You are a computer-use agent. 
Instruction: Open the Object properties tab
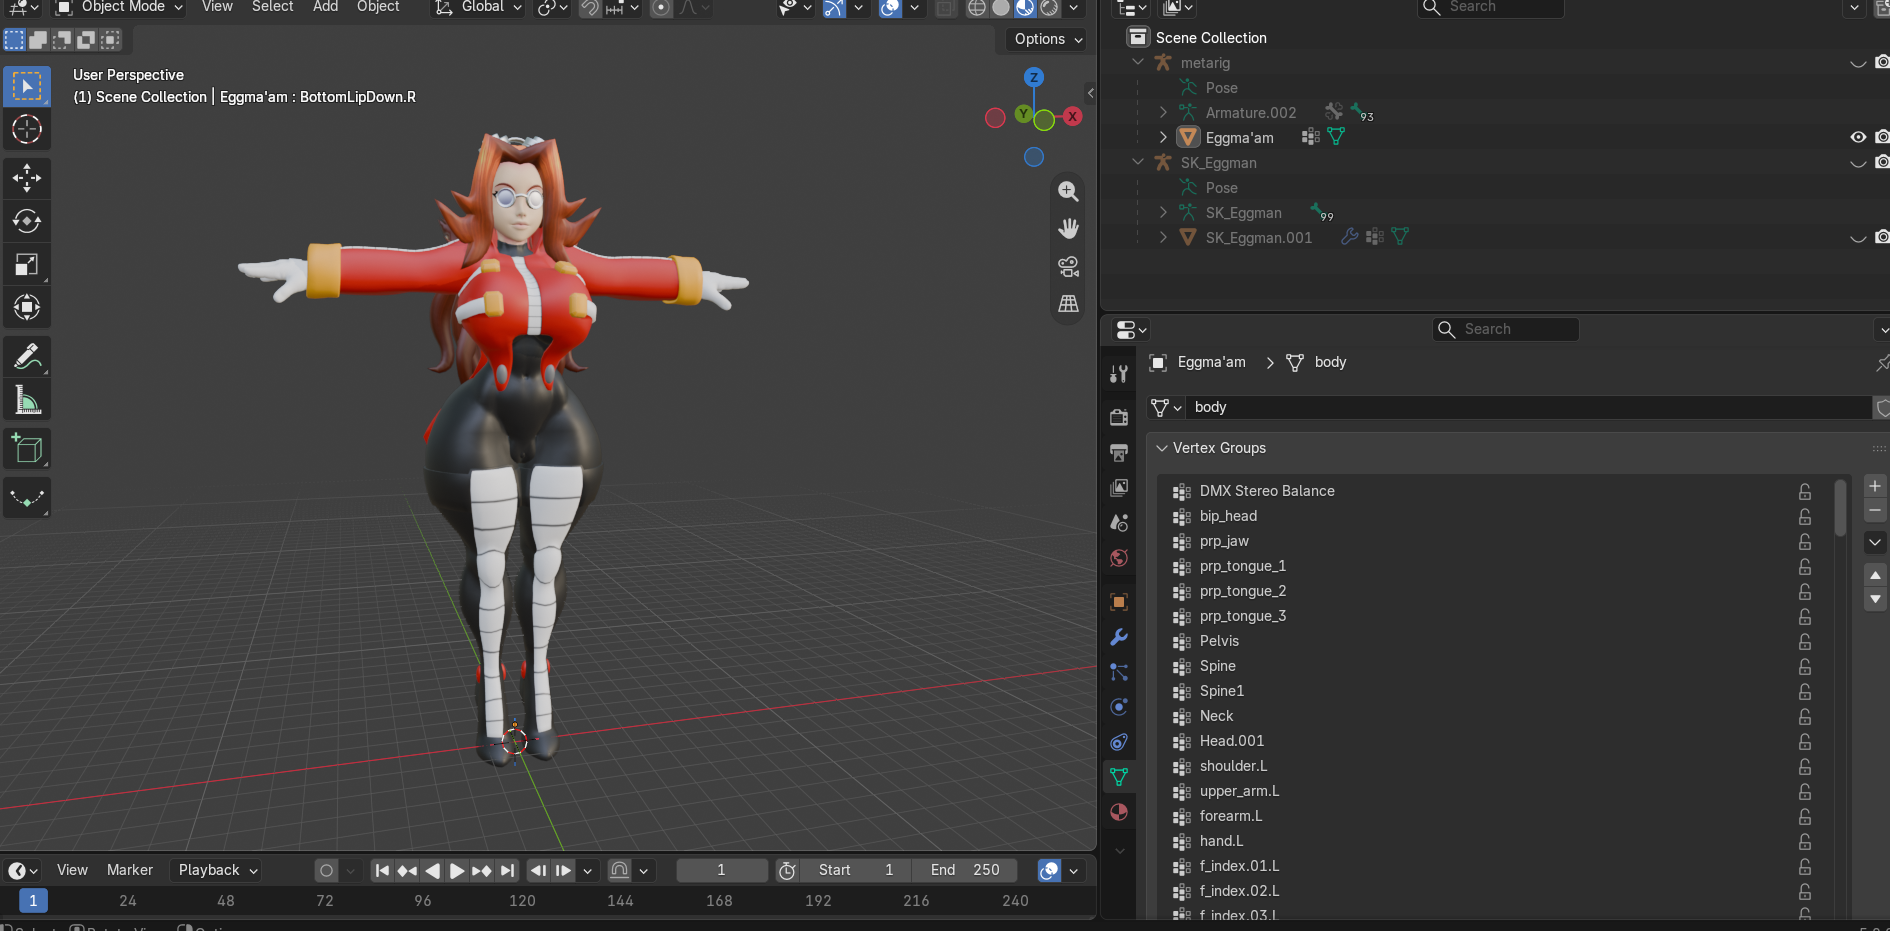click(1119, 602)
